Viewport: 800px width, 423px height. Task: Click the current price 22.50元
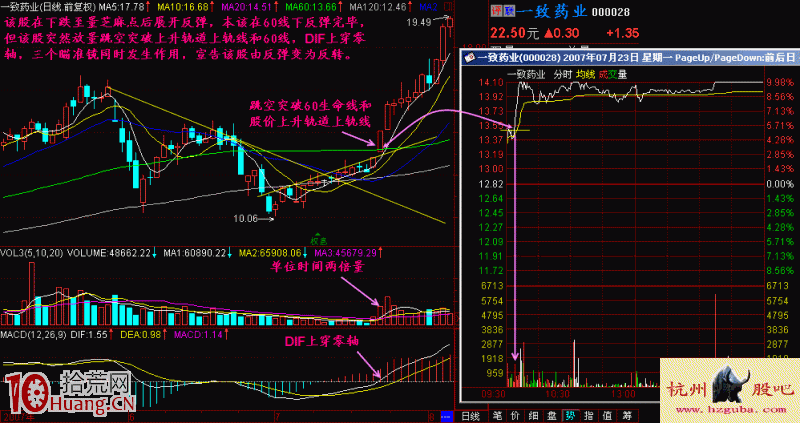pos(514,33)
